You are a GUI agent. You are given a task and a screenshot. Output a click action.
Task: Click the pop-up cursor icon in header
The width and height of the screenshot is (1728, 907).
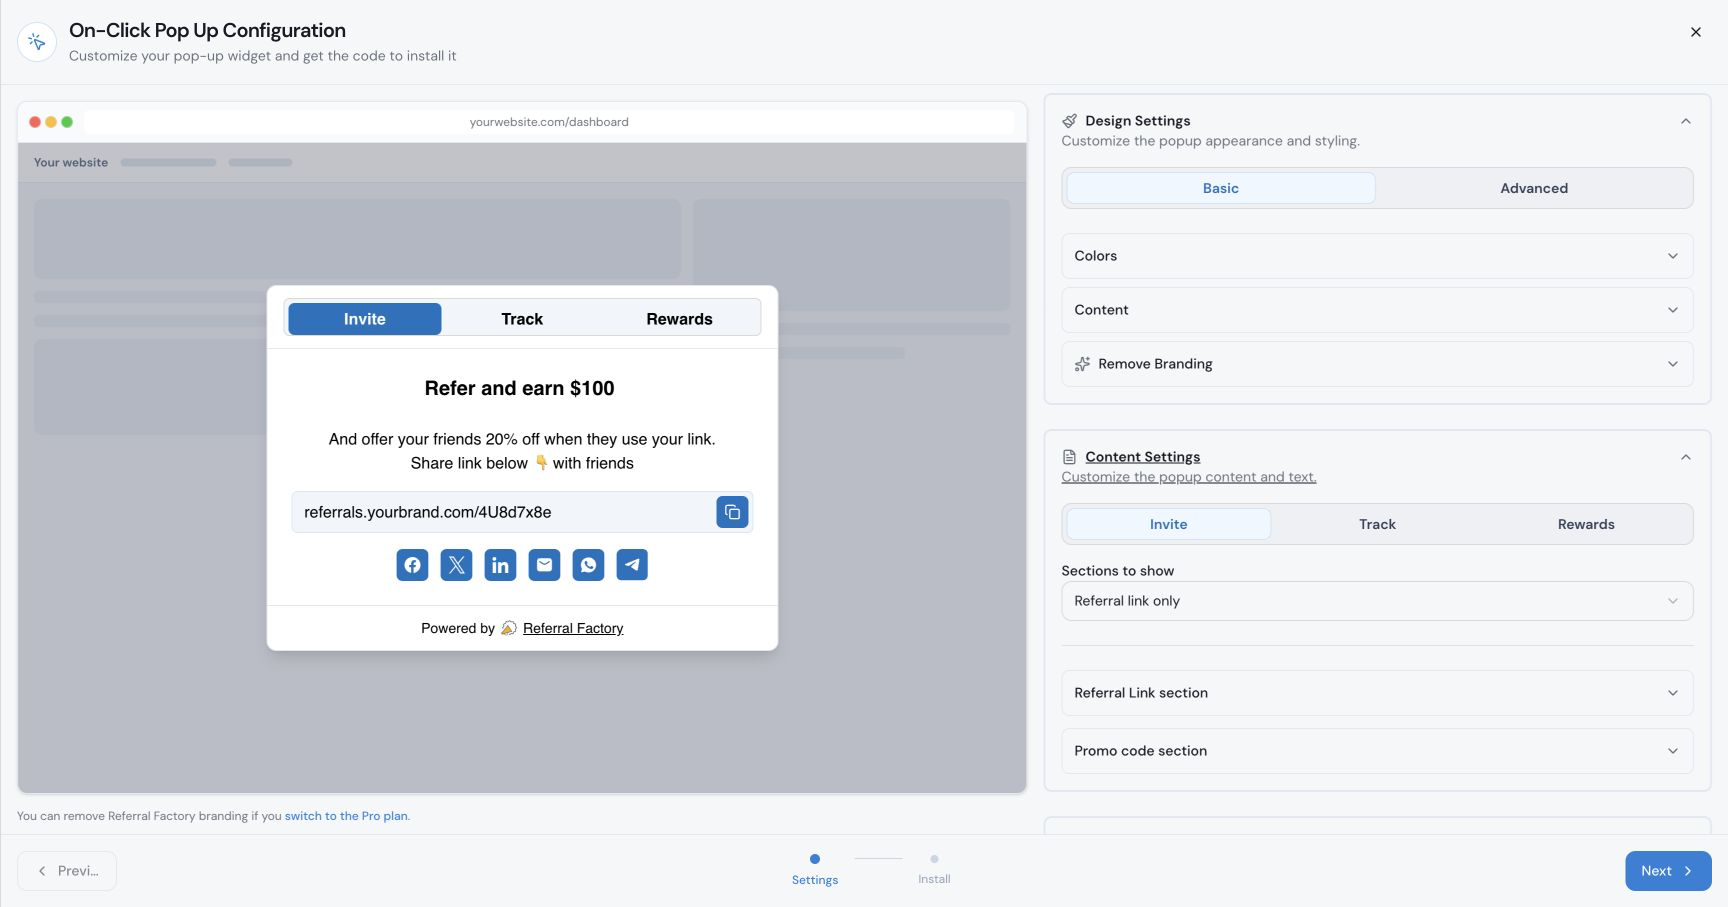point(37,42)
